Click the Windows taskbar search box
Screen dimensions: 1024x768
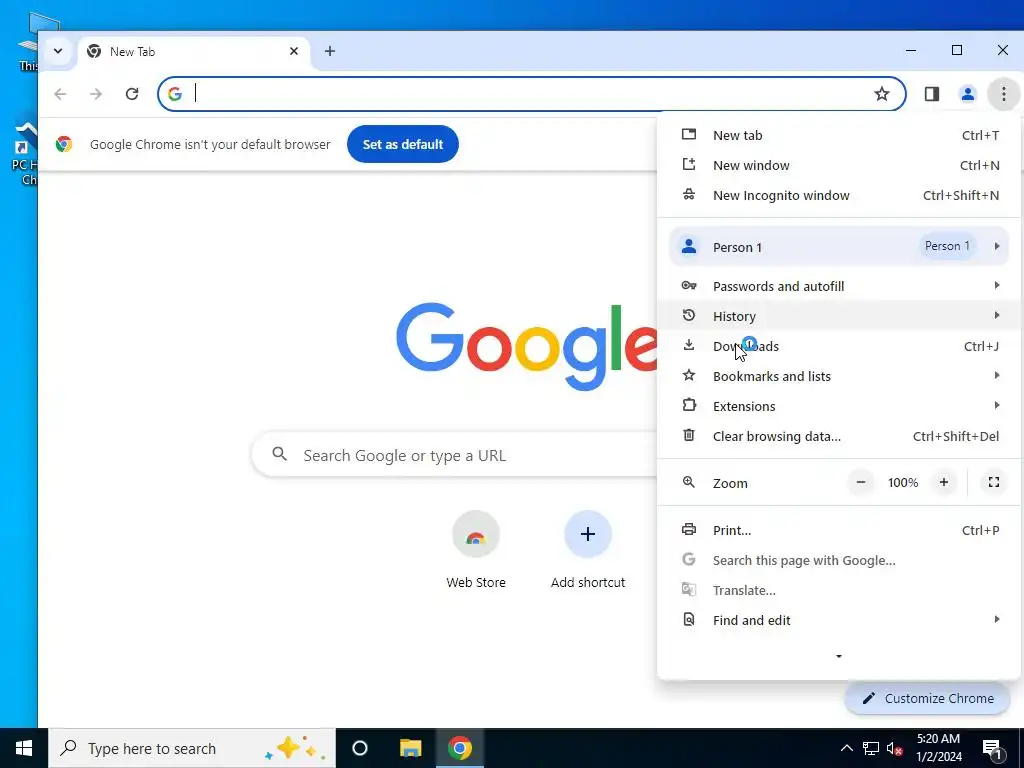(x=192, y=748)
